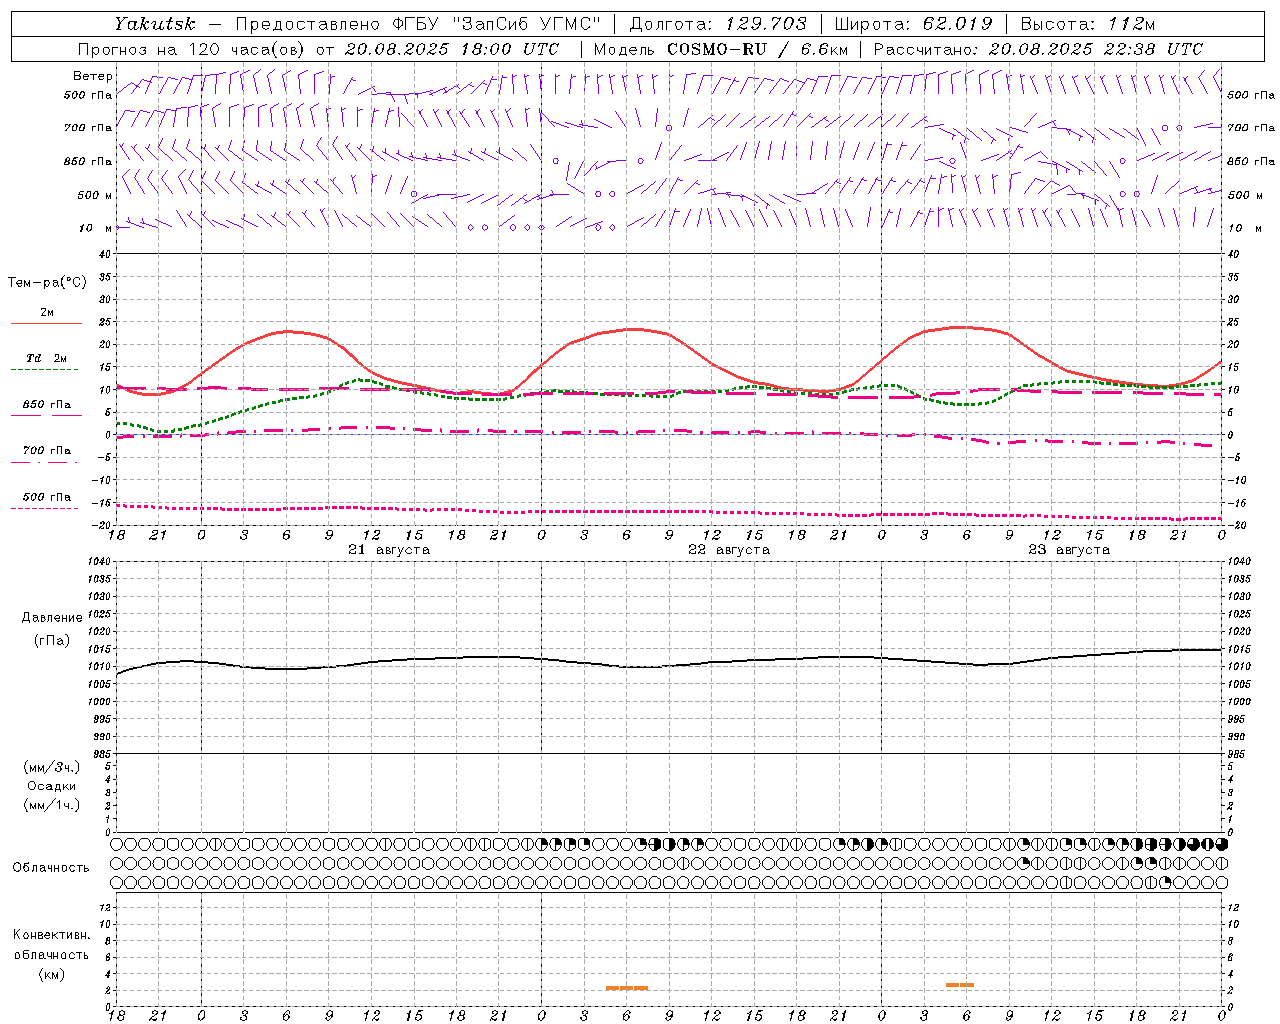The width and height of the screenshot is (1280, 1024).
Task: Click the forecast start time 20.08.2025 18:00 UTC
Action: point(452,48)
